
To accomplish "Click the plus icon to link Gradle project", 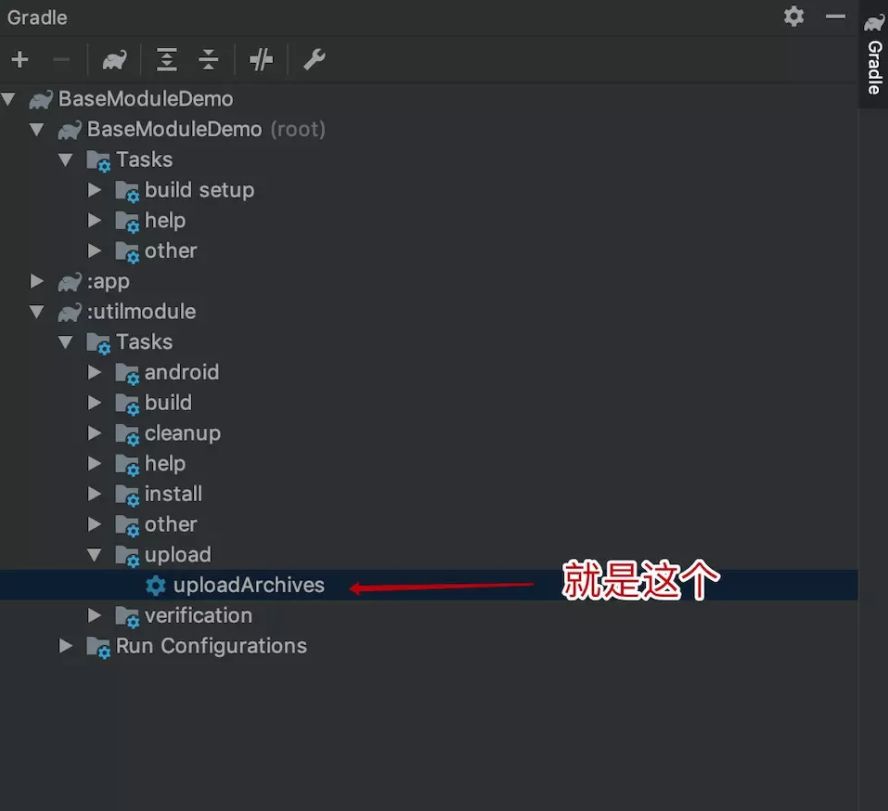I will pyautogui.click(x=20, y=59).
